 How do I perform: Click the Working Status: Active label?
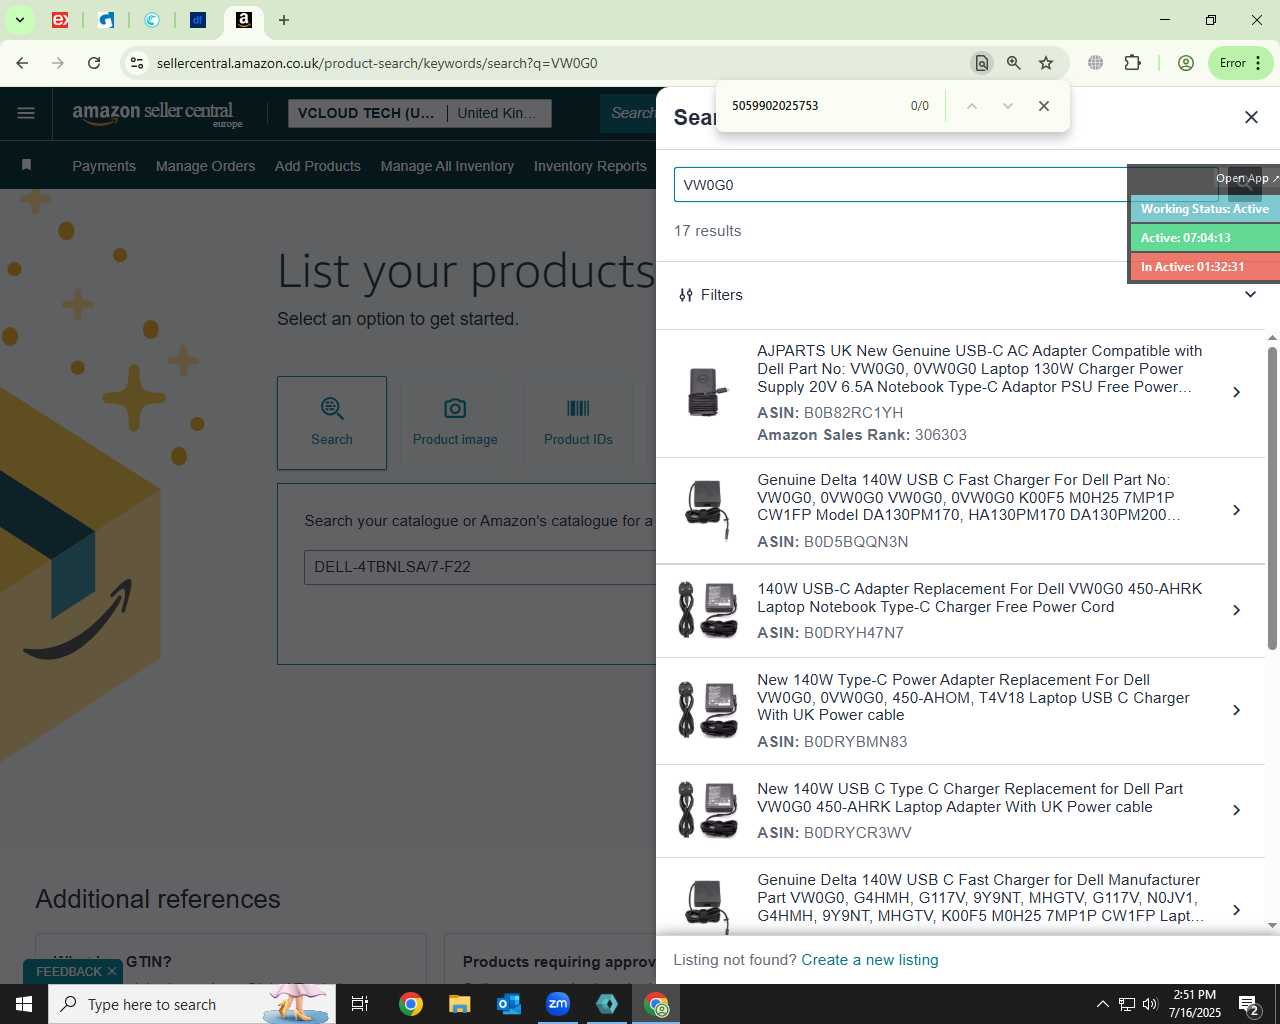(x=1205, y=209)
